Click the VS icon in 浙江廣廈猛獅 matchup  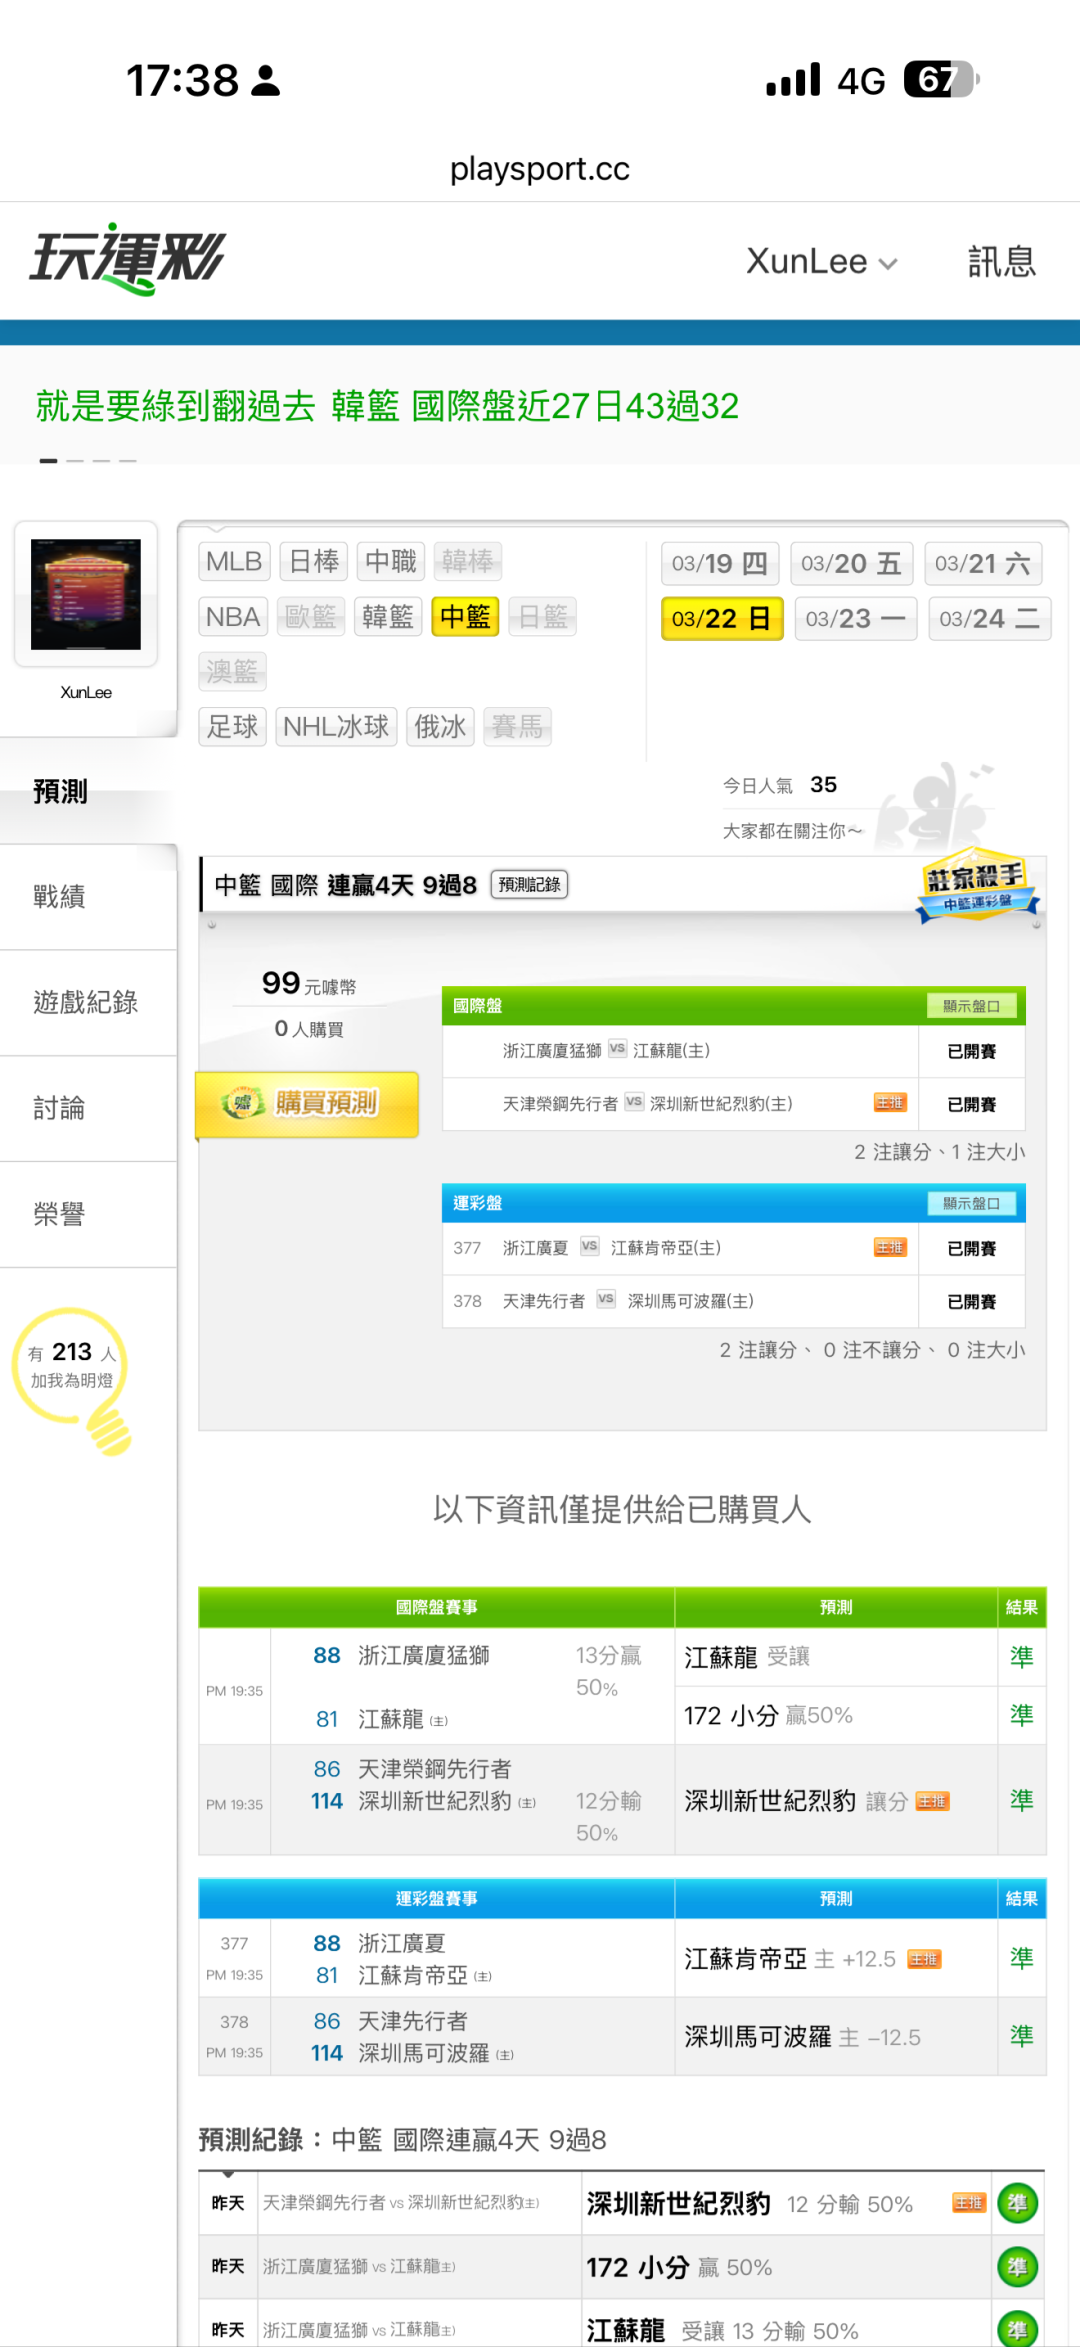point(617,1049)
